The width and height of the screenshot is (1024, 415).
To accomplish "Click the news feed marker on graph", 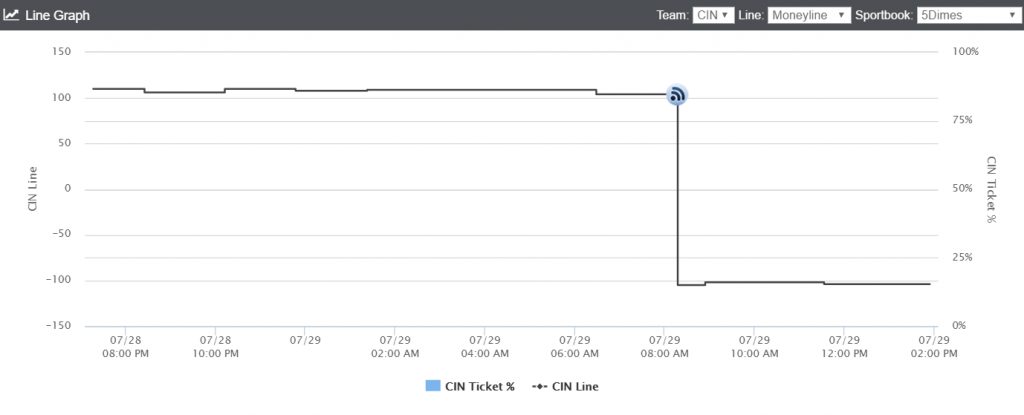I will tap(677, 95).
